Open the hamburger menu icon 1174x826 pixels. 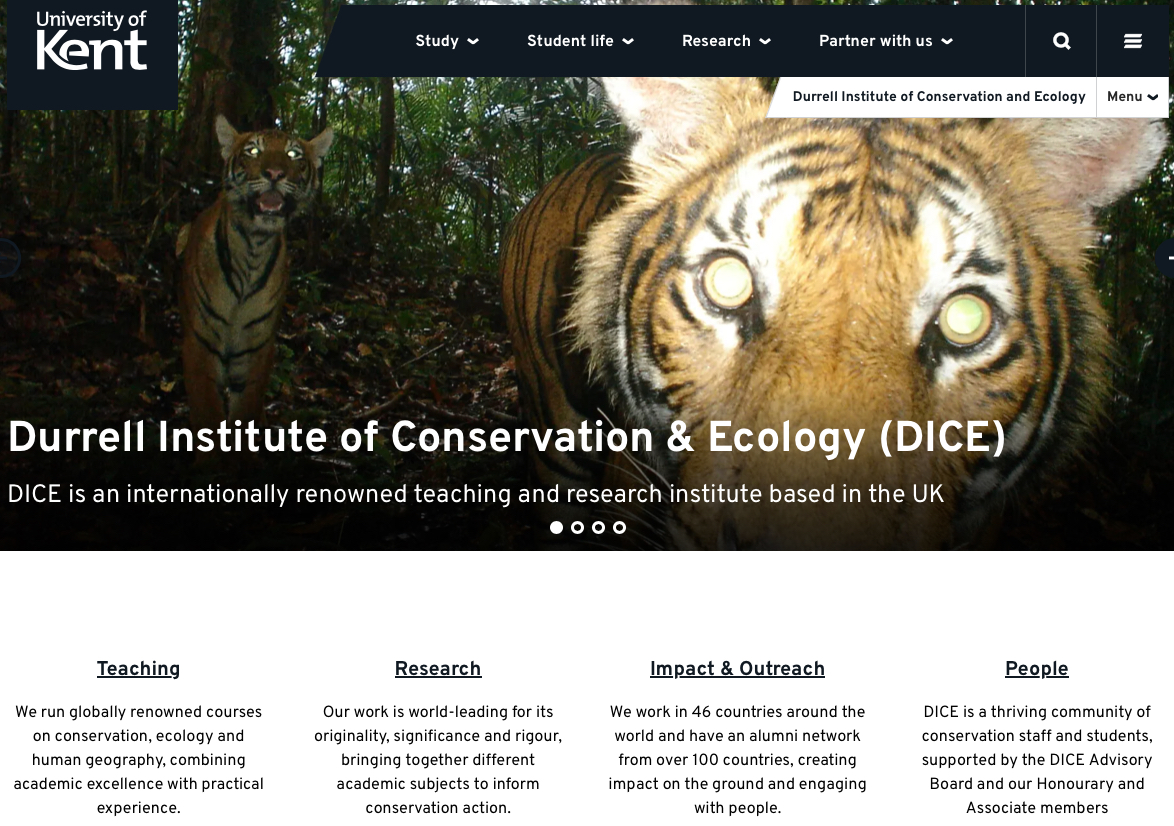pyautogui.click(x=1132, y=41)
